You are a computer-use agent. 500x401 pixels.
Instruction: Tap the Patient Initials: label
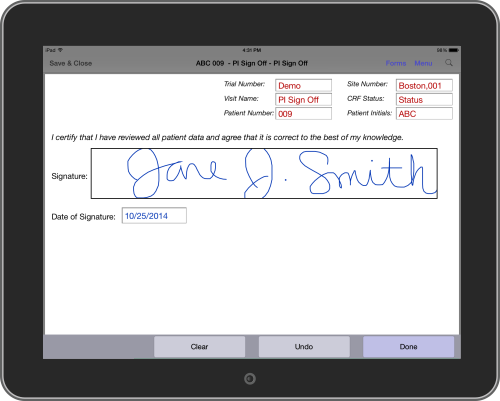pos(369,113)
